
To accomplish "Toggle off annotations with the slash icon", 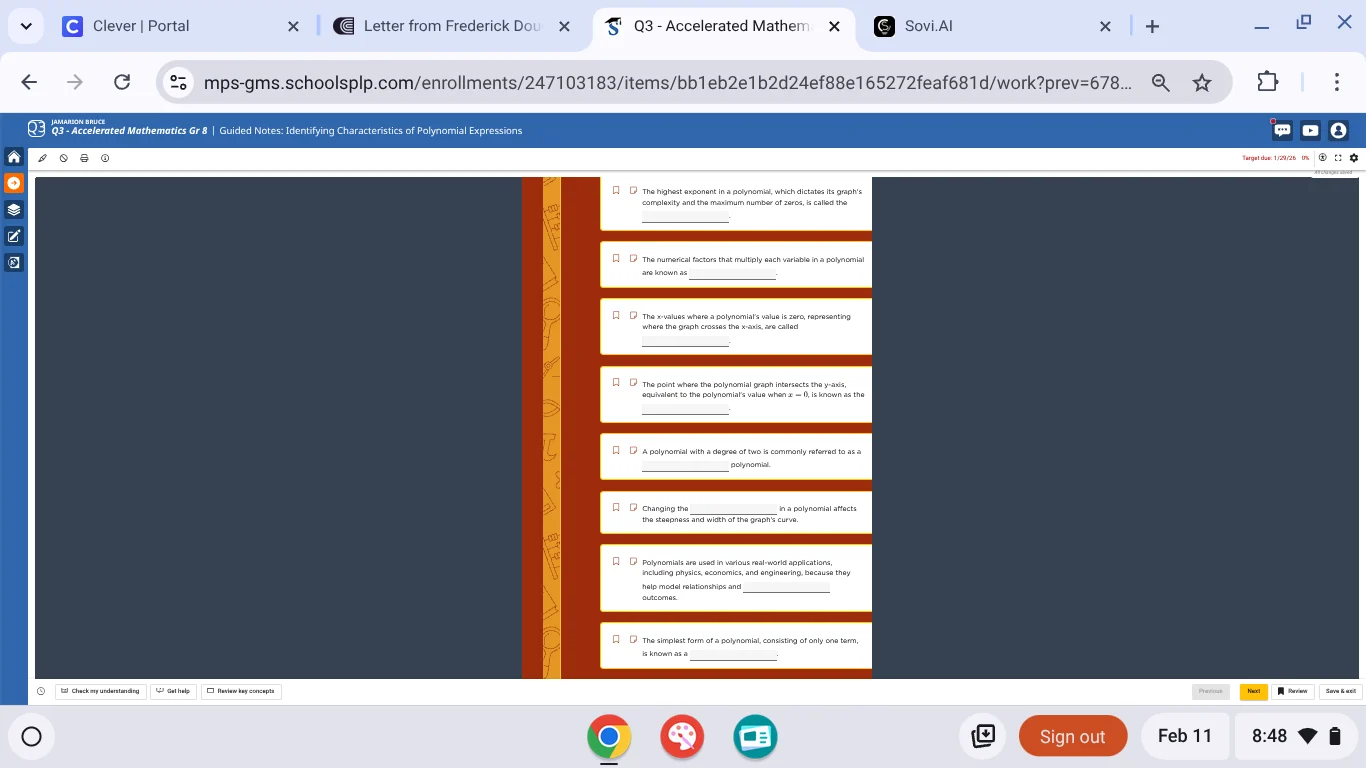I will point(63,157).
